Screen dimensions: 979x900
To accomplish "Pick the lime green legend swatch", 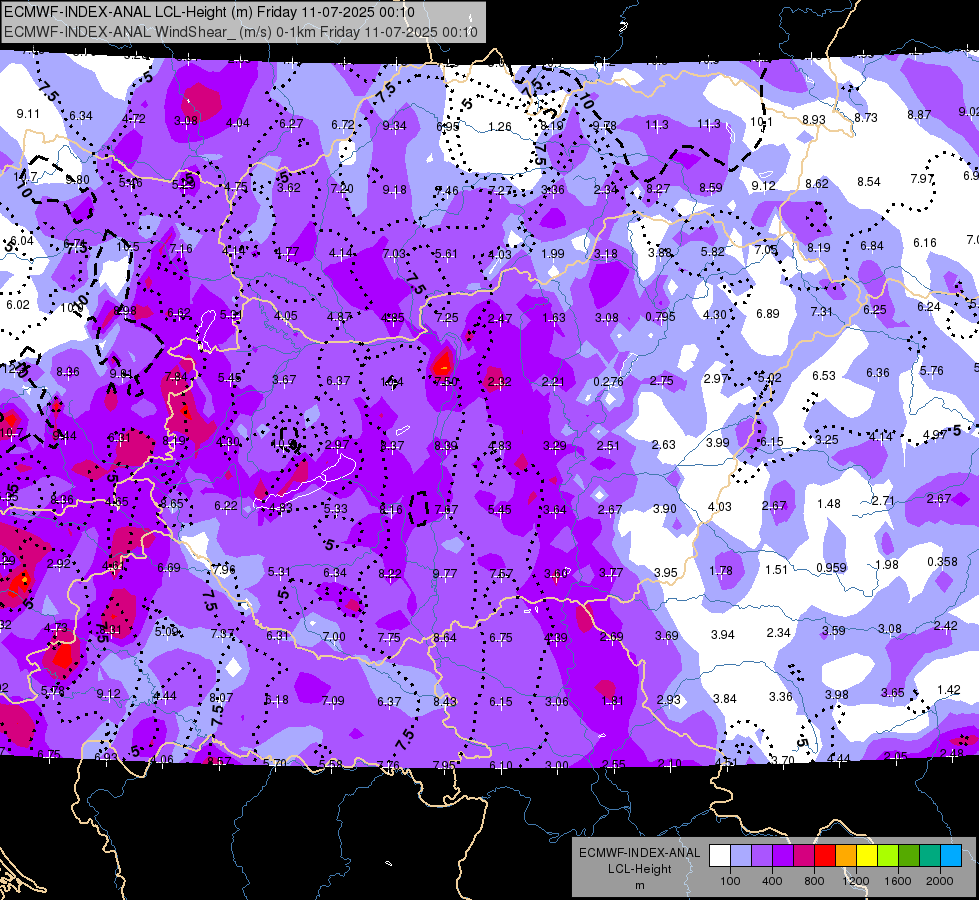I will (888, 856).
